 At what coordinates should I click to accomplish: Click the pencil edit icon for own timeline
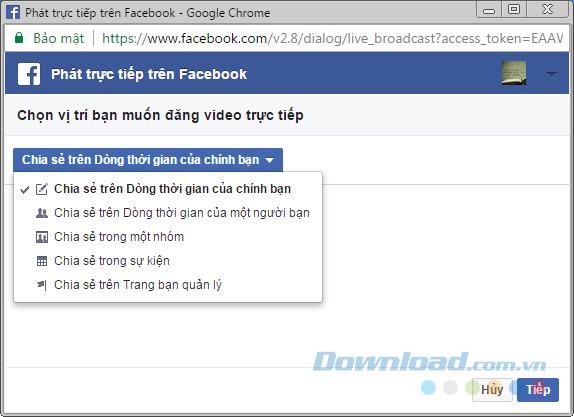[x=42, y=189]
